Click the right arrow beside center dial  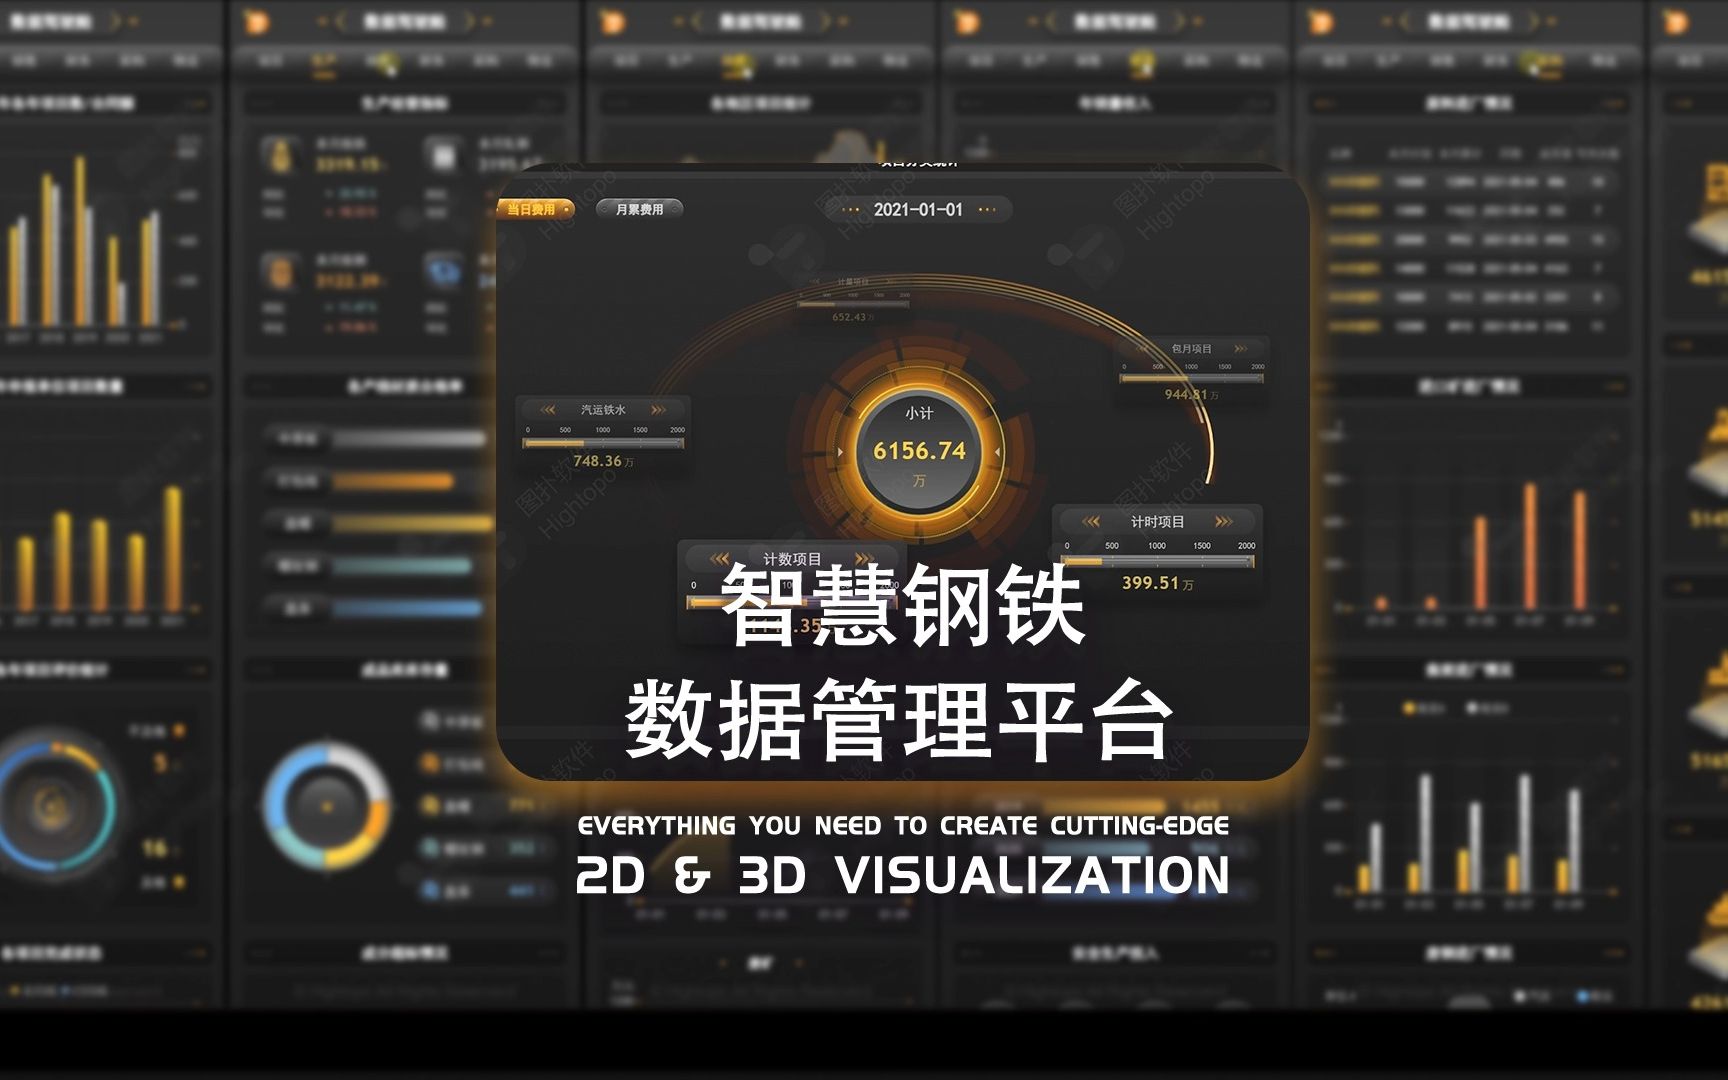click(x=998, y=453)
